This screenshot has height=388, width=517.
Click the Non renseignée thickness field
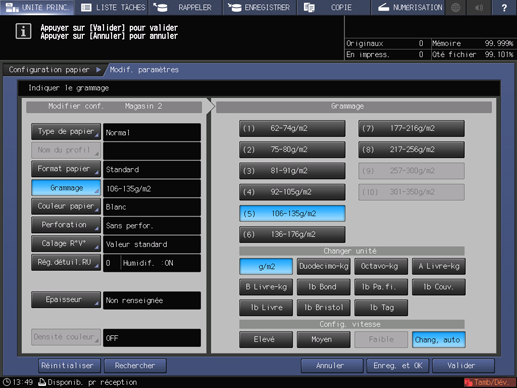click(152, 300)
